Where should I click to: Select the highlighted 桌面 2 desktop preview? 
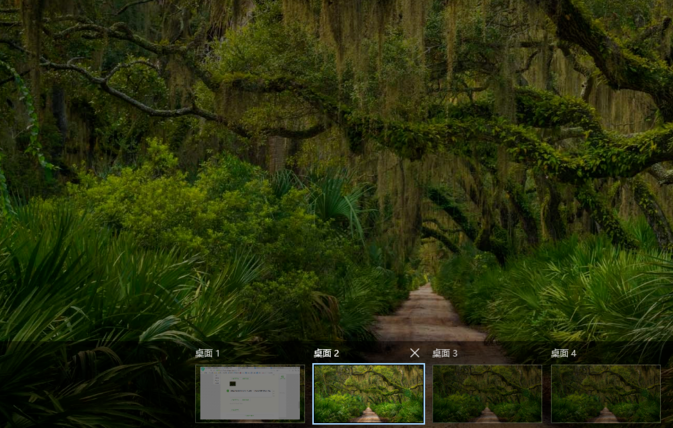point(368,393)
